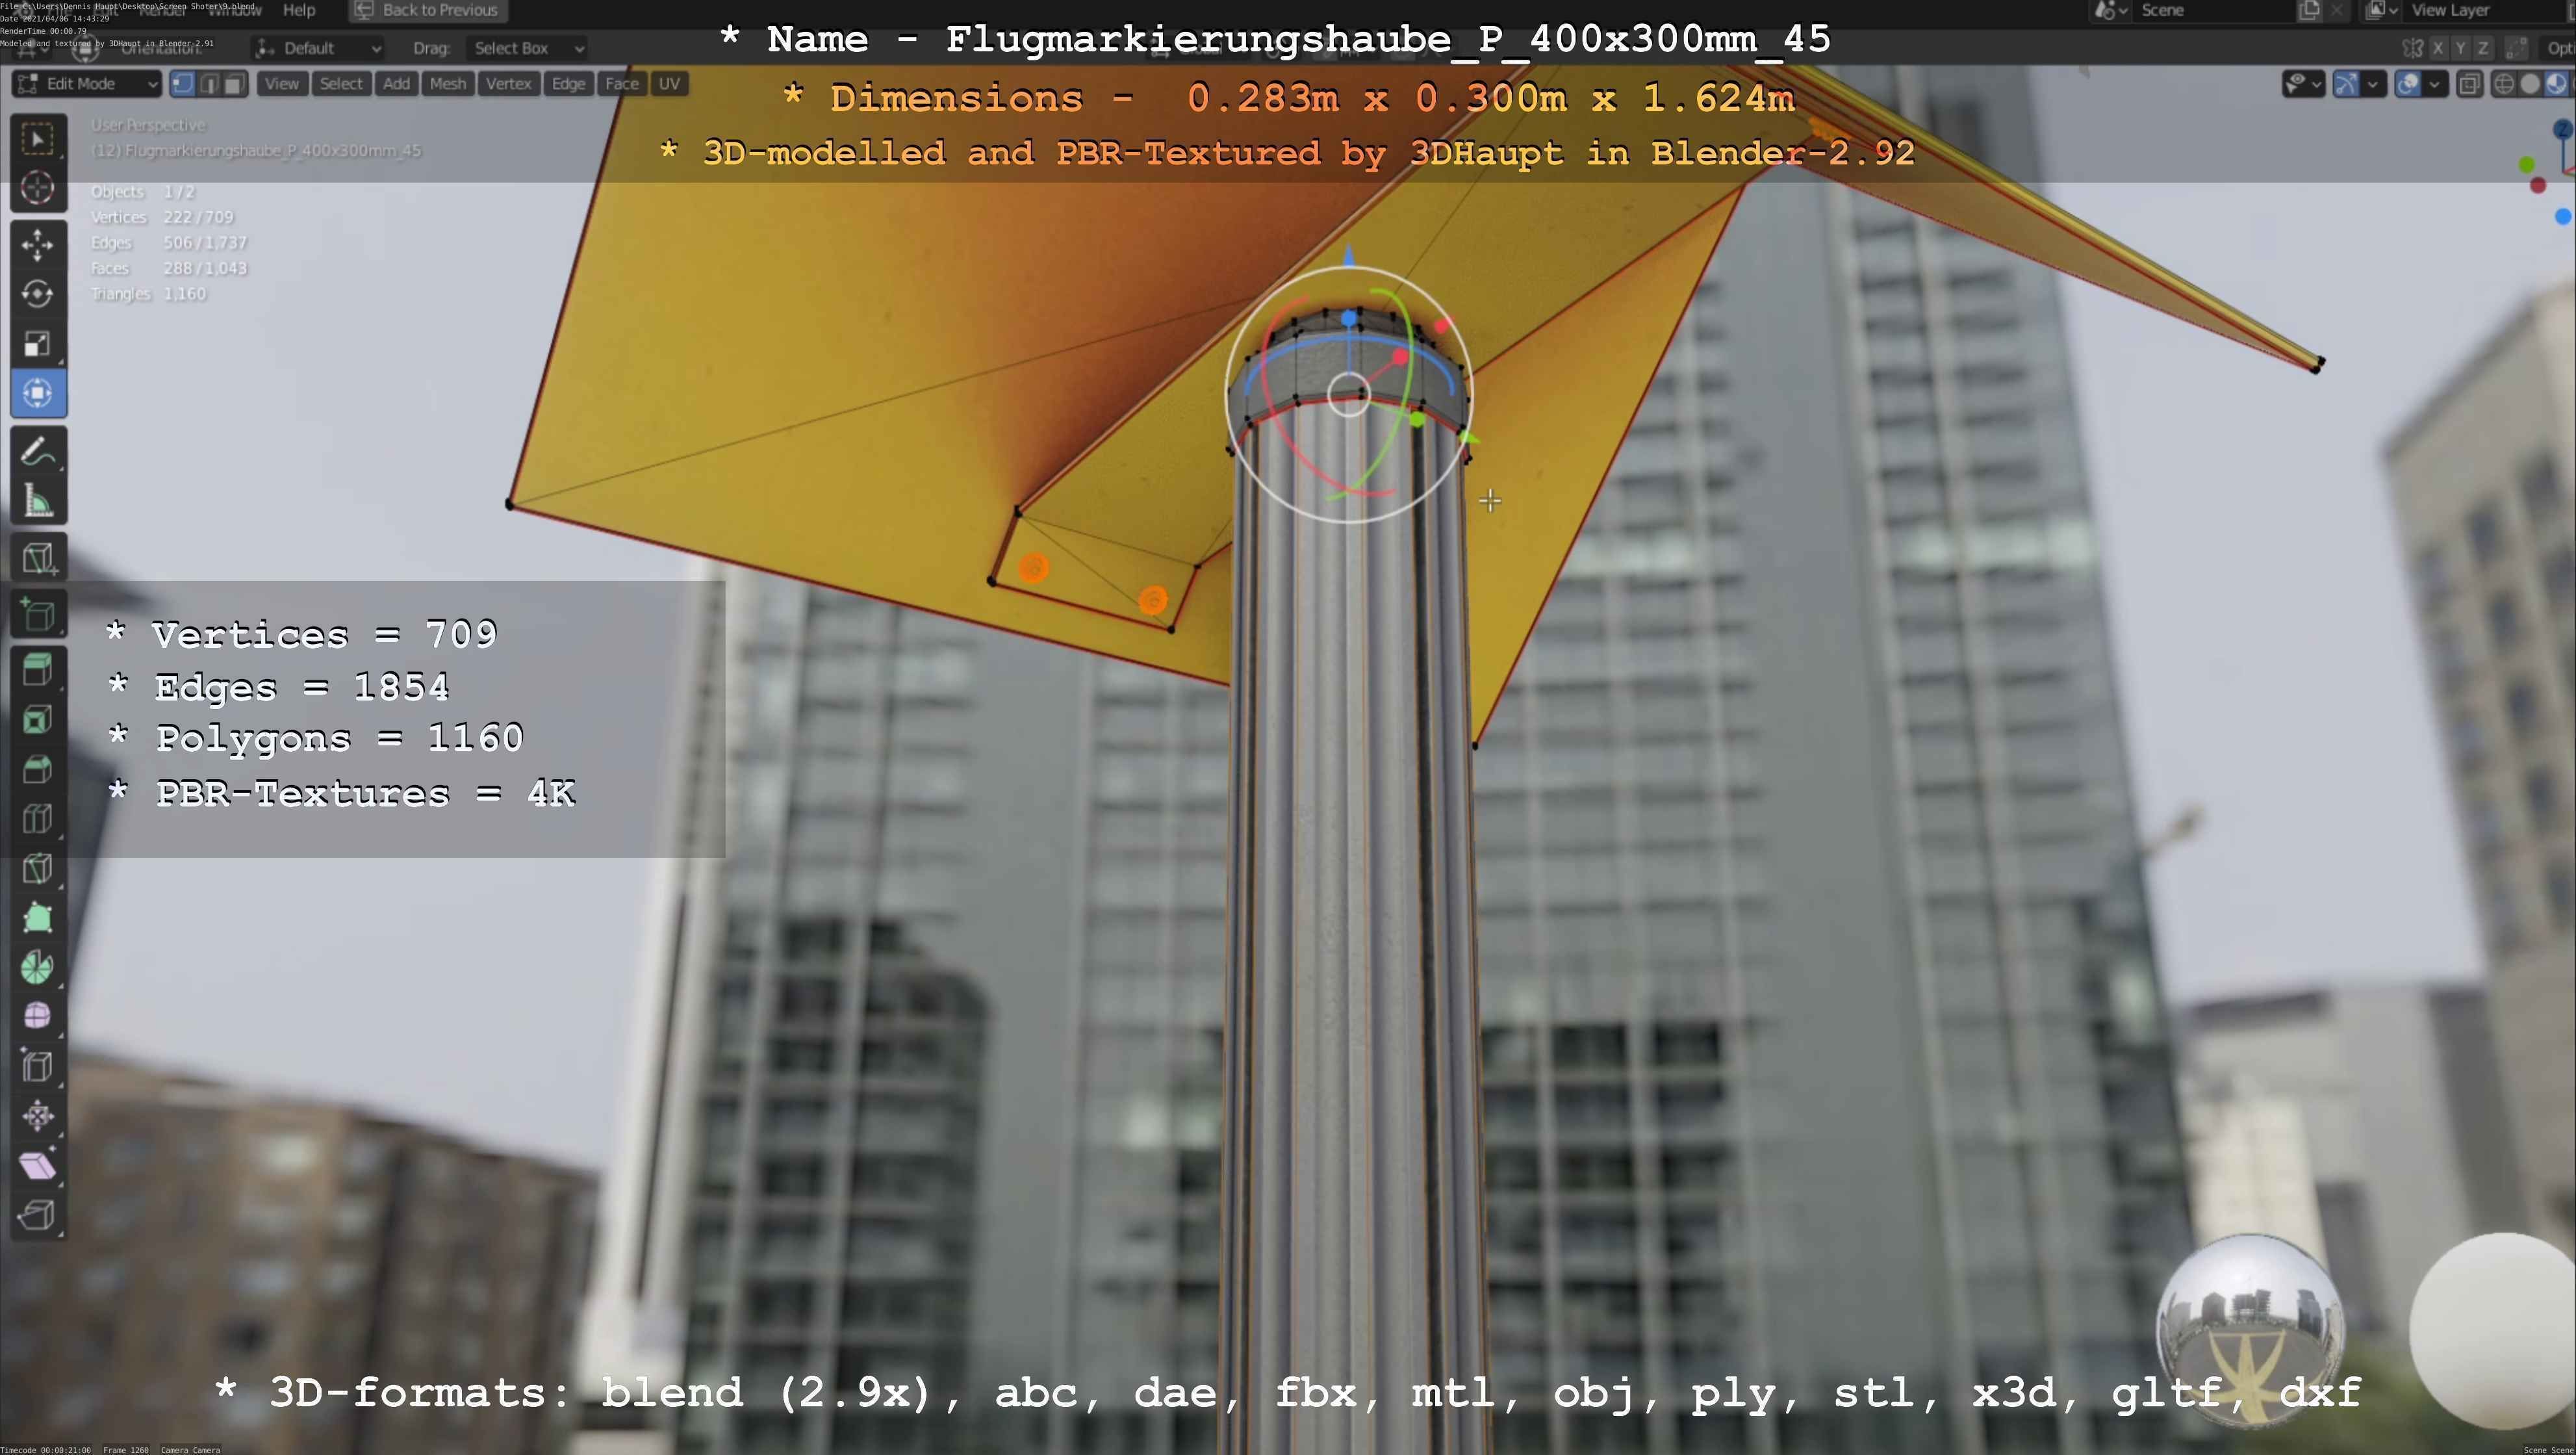Toggle the viewport overlays button
The height and width of the screenshot is (1455, 2576).
point(2408,84)
